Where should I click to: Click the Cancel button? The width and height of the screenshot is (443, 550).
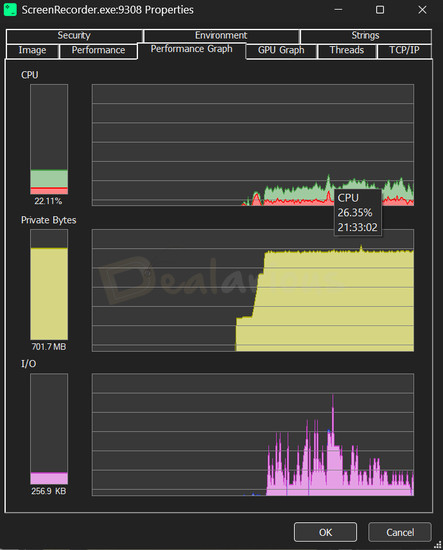[400, 532]
